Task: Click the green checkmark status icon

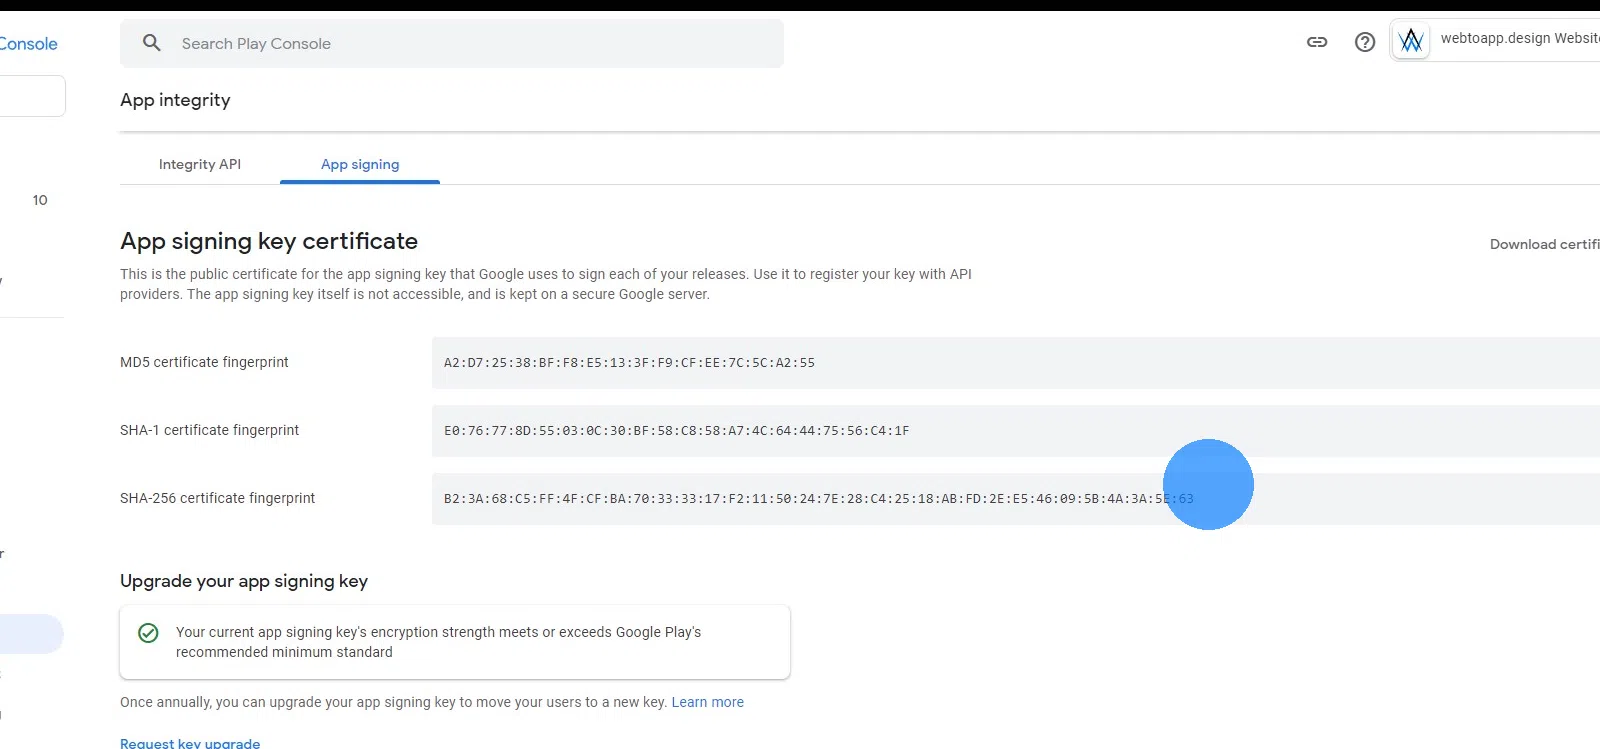Action: click(148, 633)
